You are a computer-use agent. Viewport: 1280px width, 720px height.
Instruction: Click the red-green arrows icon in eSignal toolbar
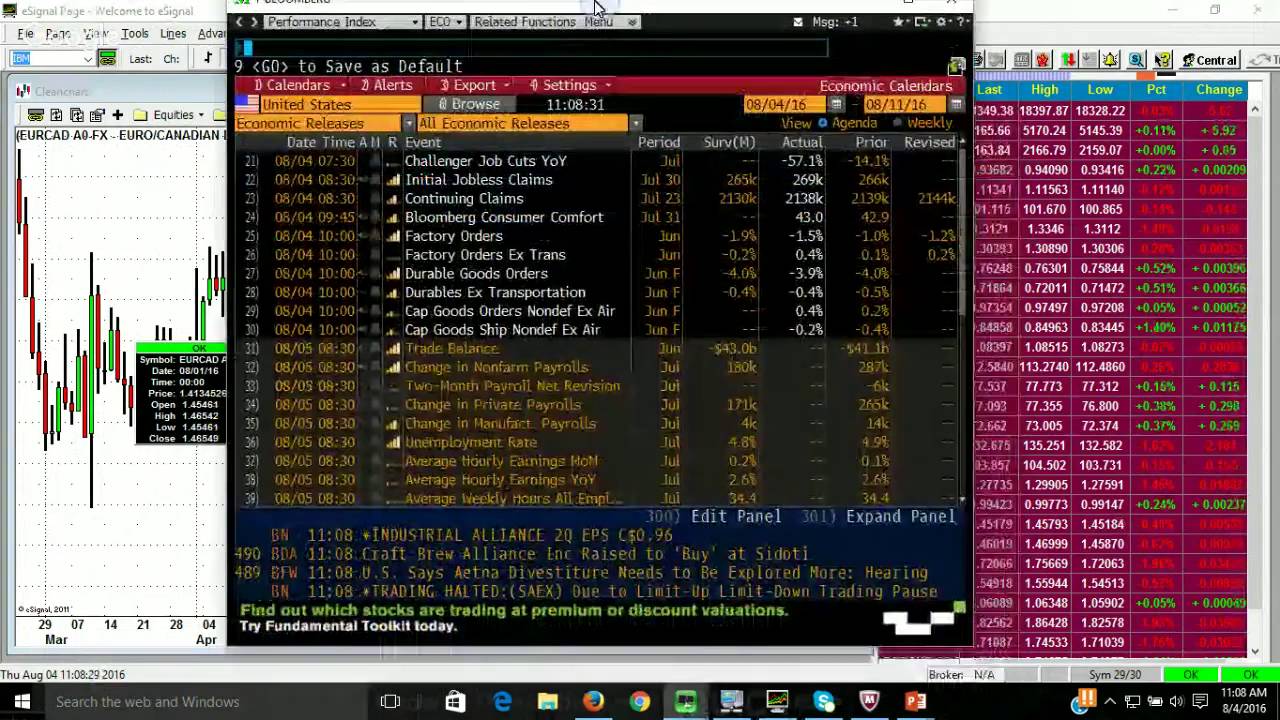[x=1068, y=60]
